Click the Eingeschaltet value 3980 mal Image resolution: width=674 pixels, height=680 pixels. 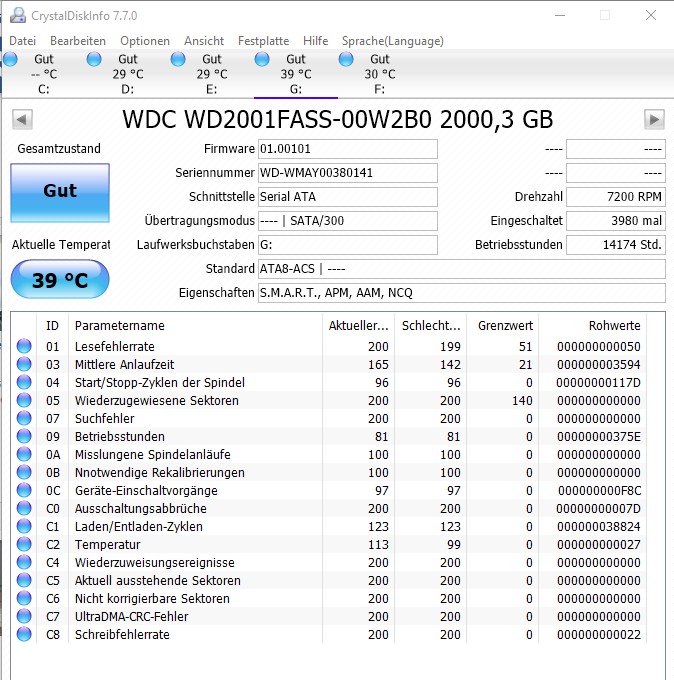tap(615, 221)
